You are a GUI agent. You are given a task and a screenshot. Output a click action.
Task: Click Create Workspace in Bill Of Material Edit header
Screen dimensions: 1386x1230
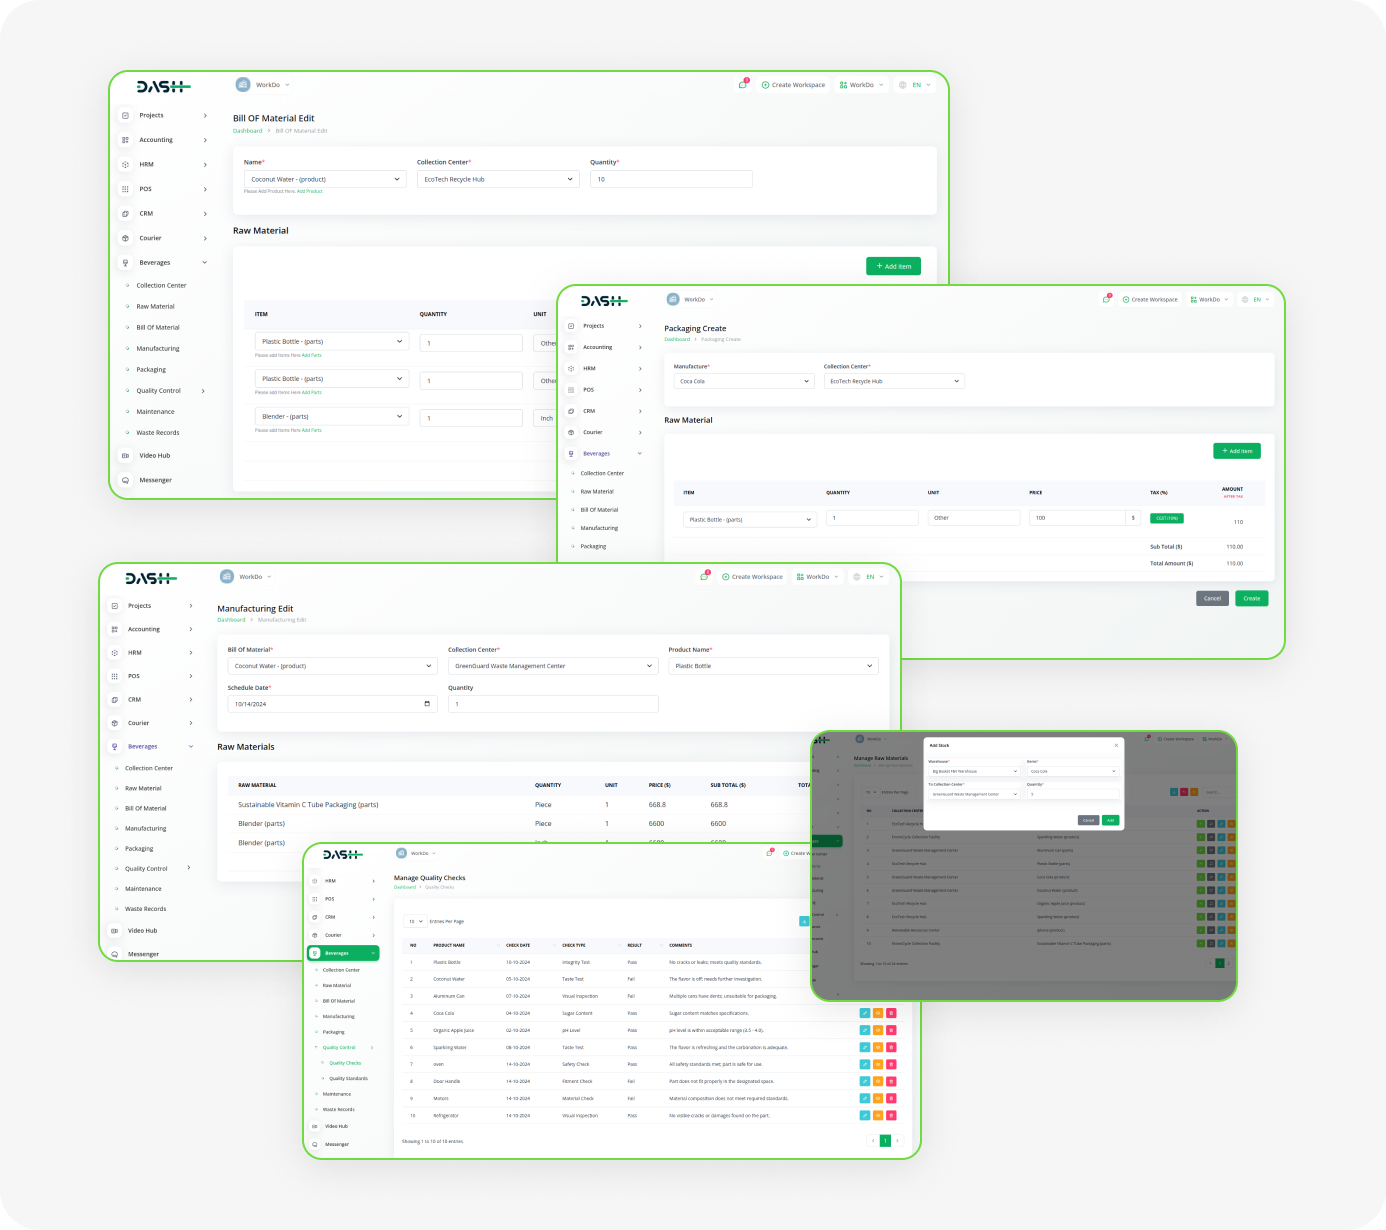point(794,85)
